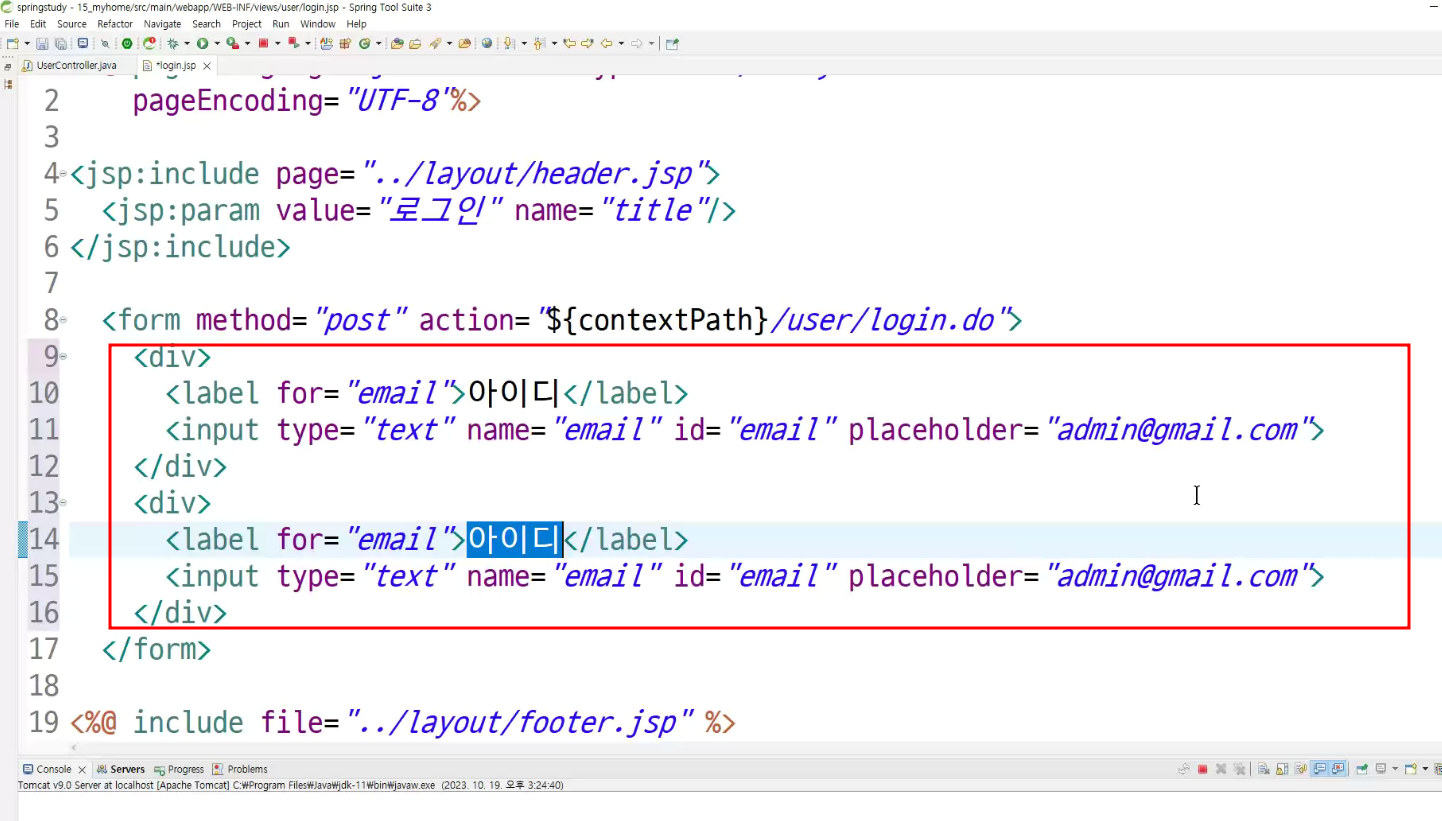The height and width of the screenshot is (821, 1442).
Task: Click the Pin Editor toolbar icon
Action: click(x=671, y=44)
